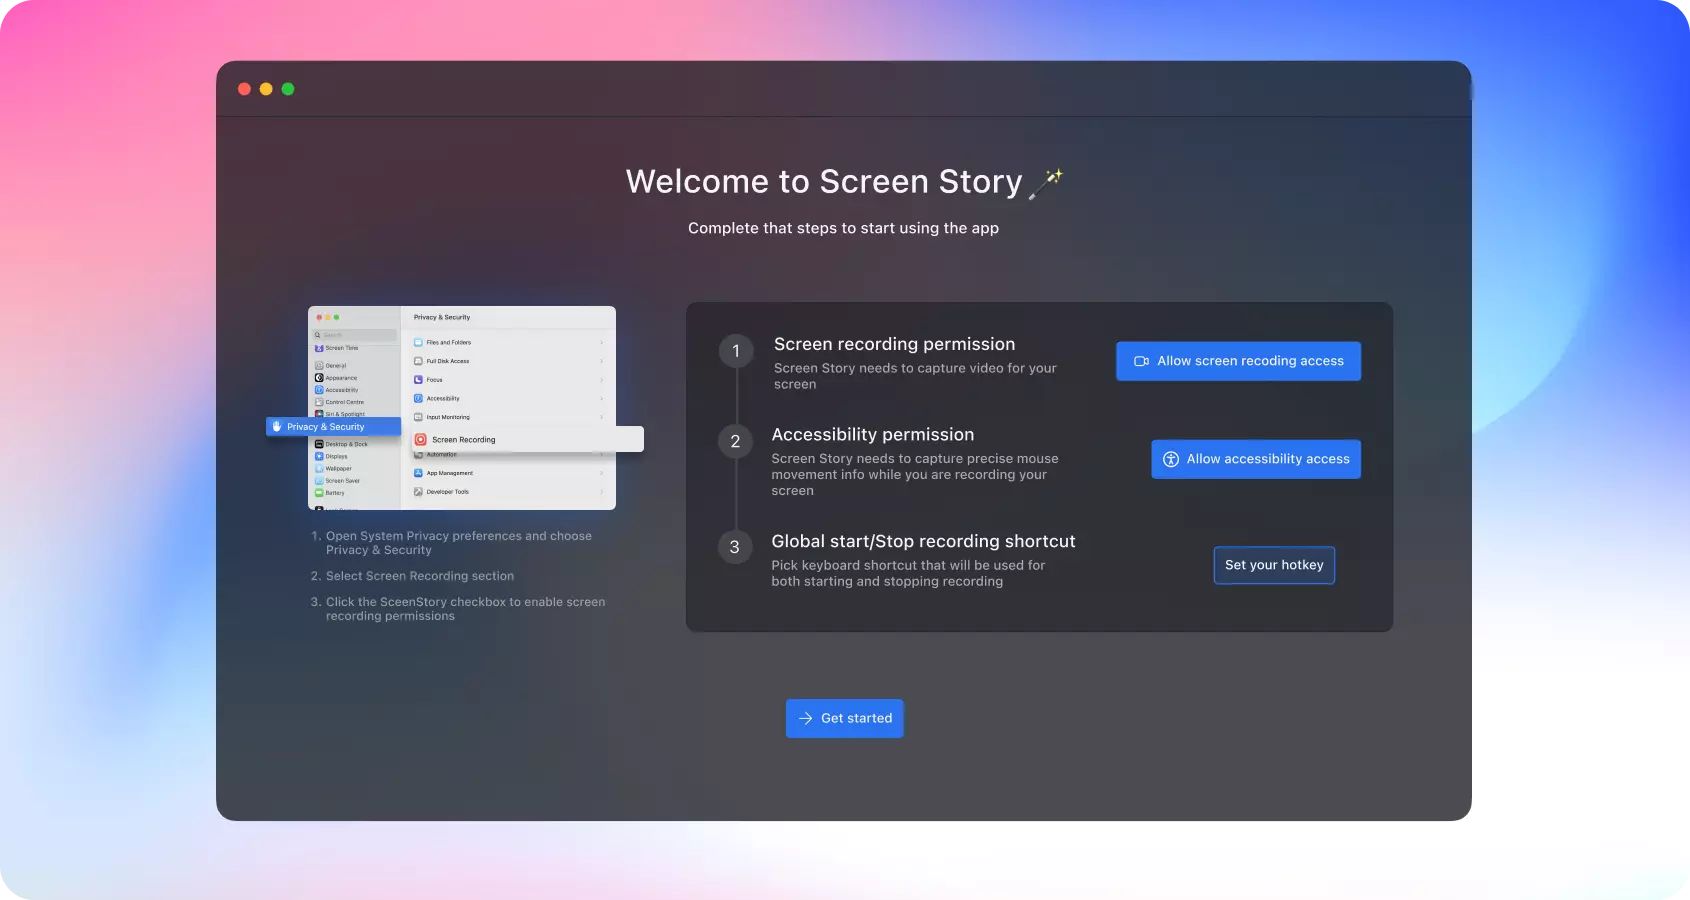Click the Set your hotkey button
This screenshot has height=900, width=1690.
1274,565
